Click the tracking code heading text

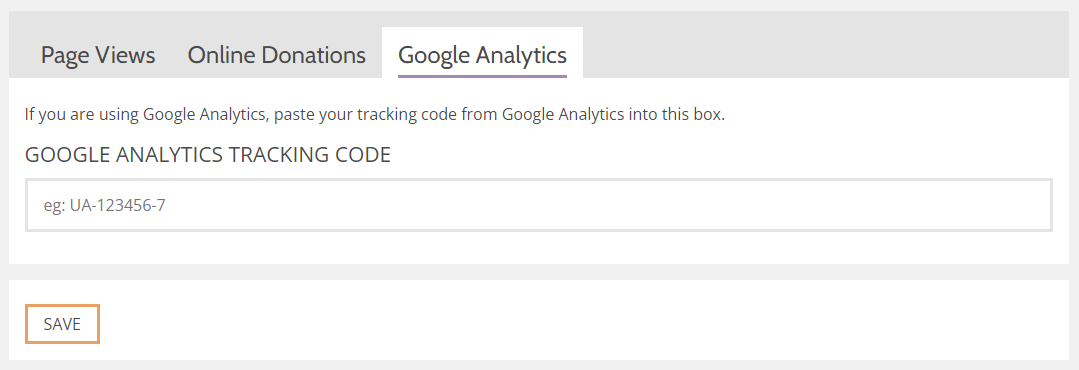[208, 155]
